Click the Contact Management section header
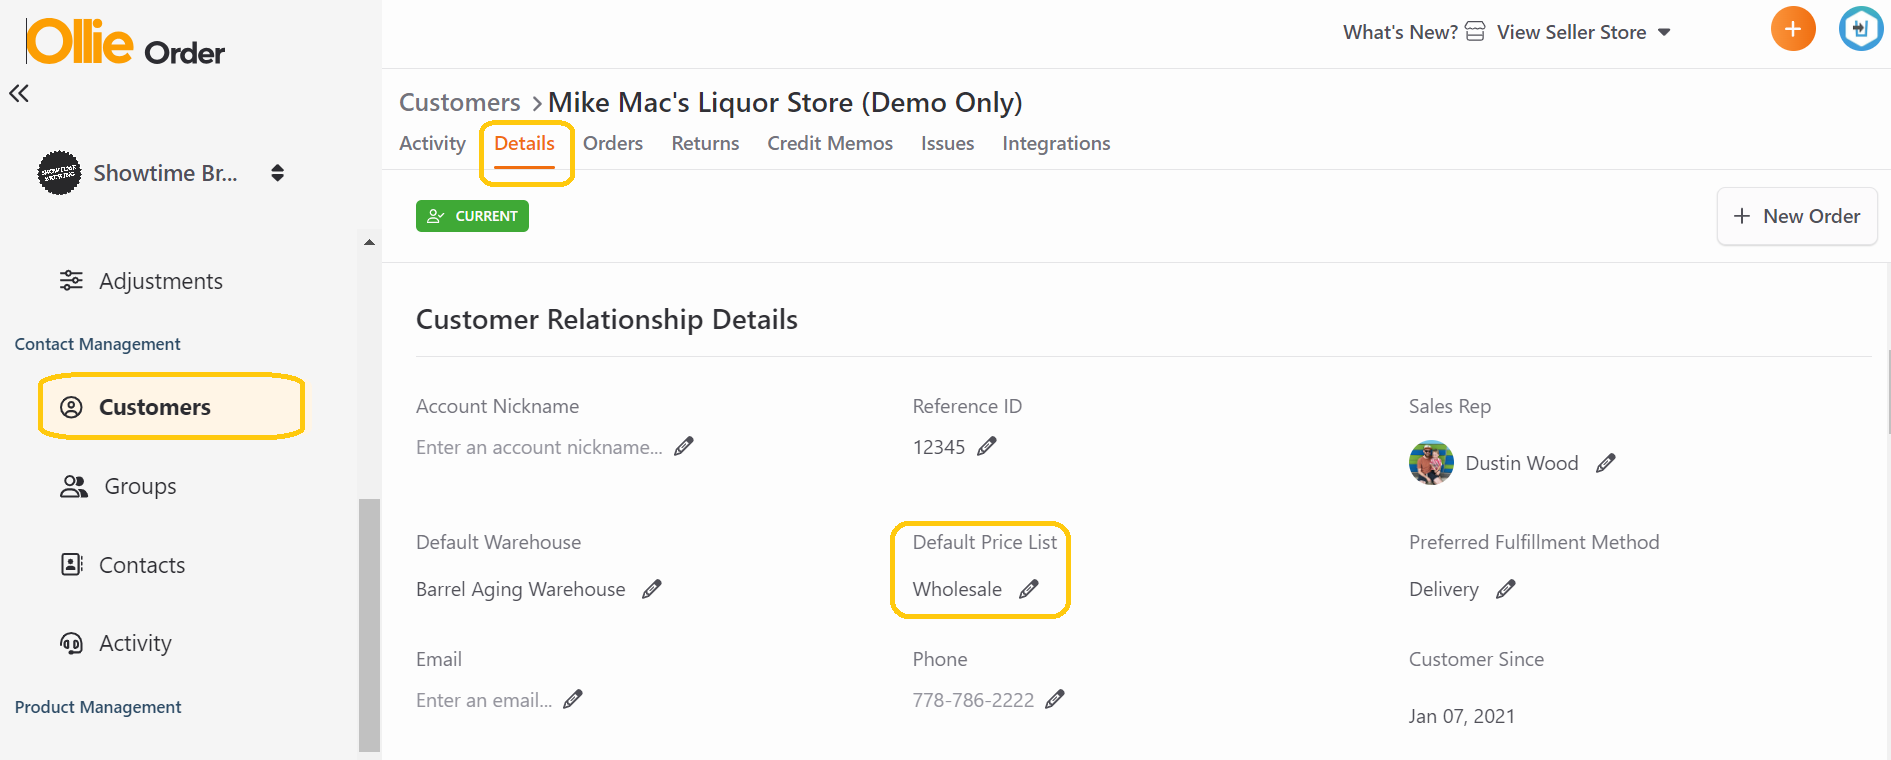Screen dimensions: 1891x760 pos(97,344)
